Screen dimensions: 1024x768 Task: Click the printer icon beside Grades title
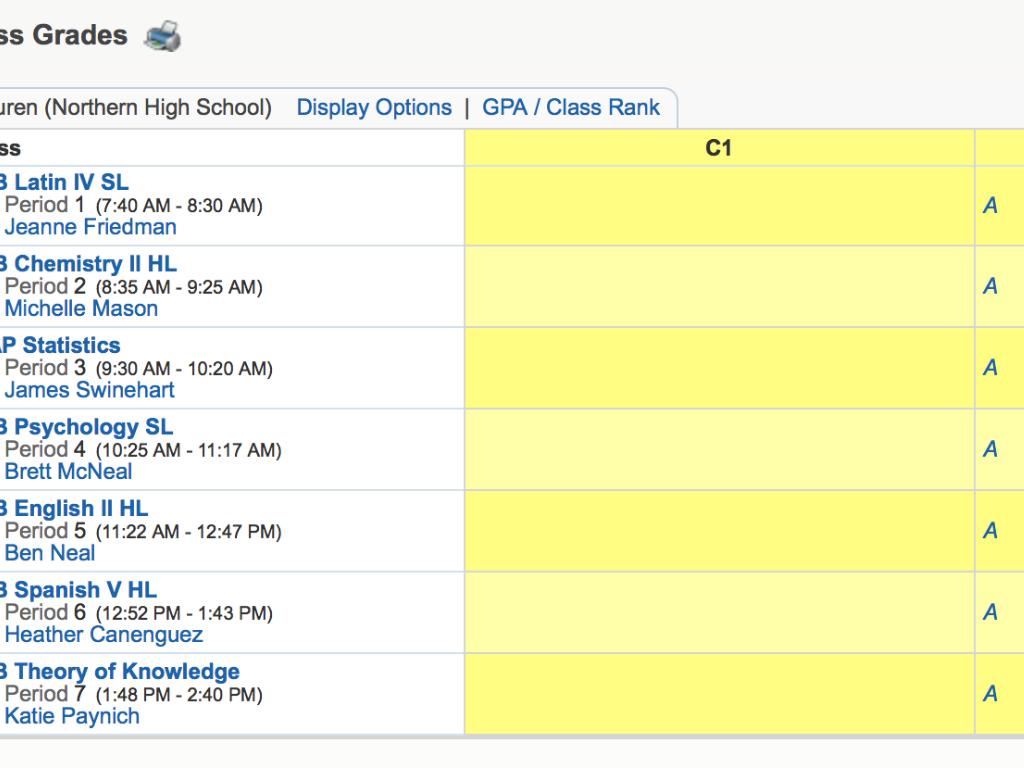(x=162, y=37)
